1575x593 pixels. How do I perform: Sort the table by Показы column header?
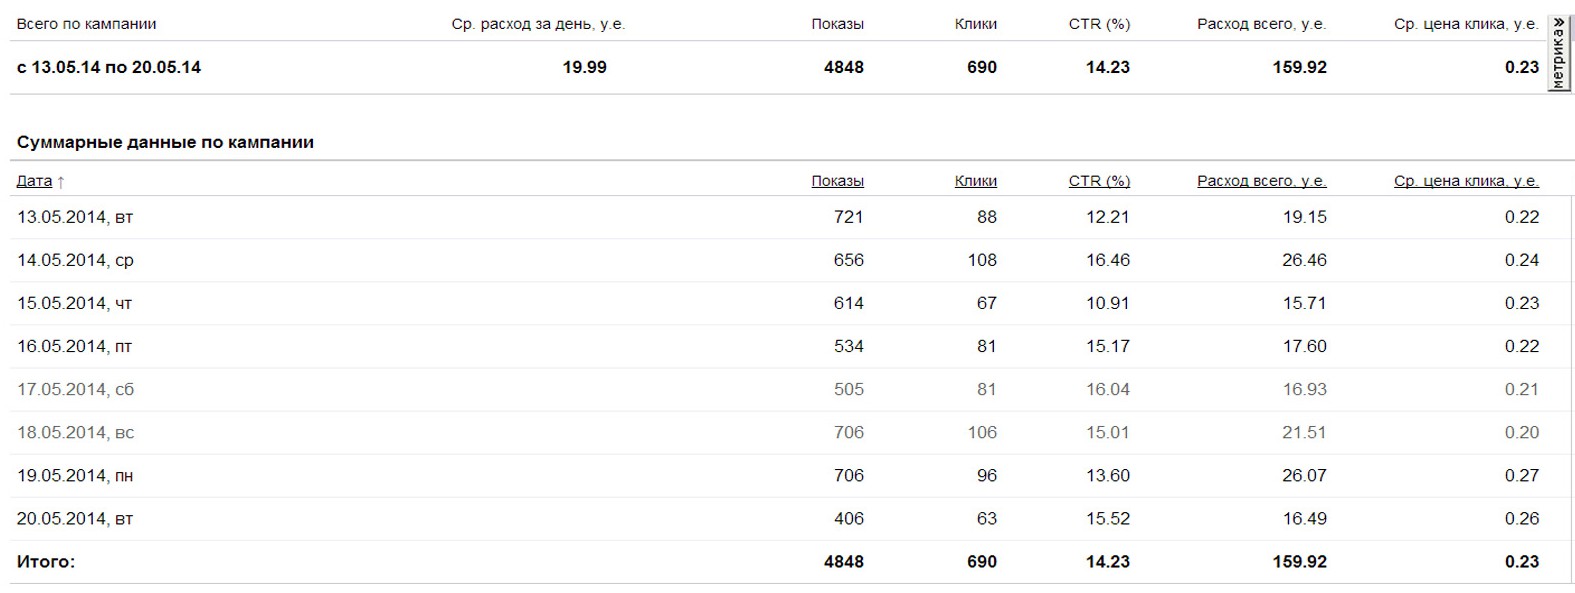(837, 181)
